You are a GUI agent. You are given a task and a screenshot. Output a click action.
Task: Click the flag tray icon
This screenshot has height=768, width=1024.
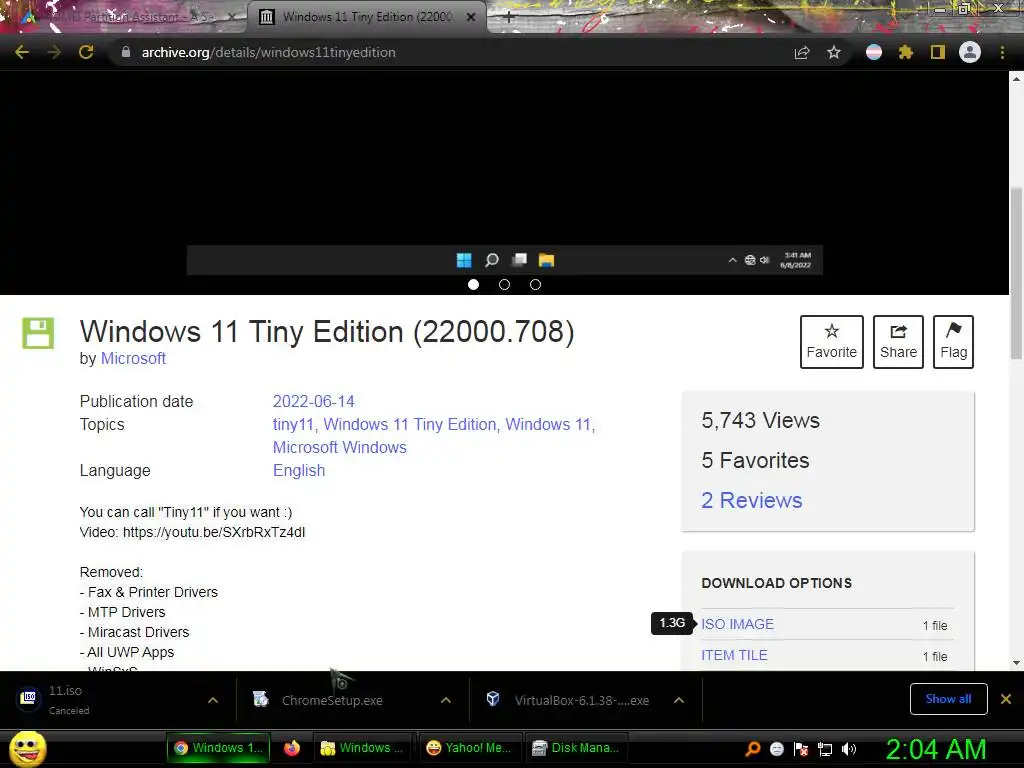click(801, 748)
